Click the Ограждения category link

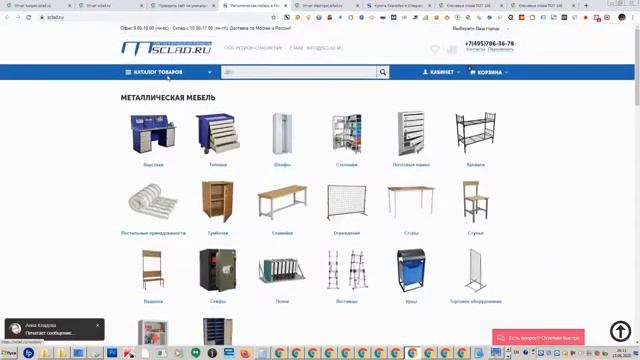(x=347, y=233)
